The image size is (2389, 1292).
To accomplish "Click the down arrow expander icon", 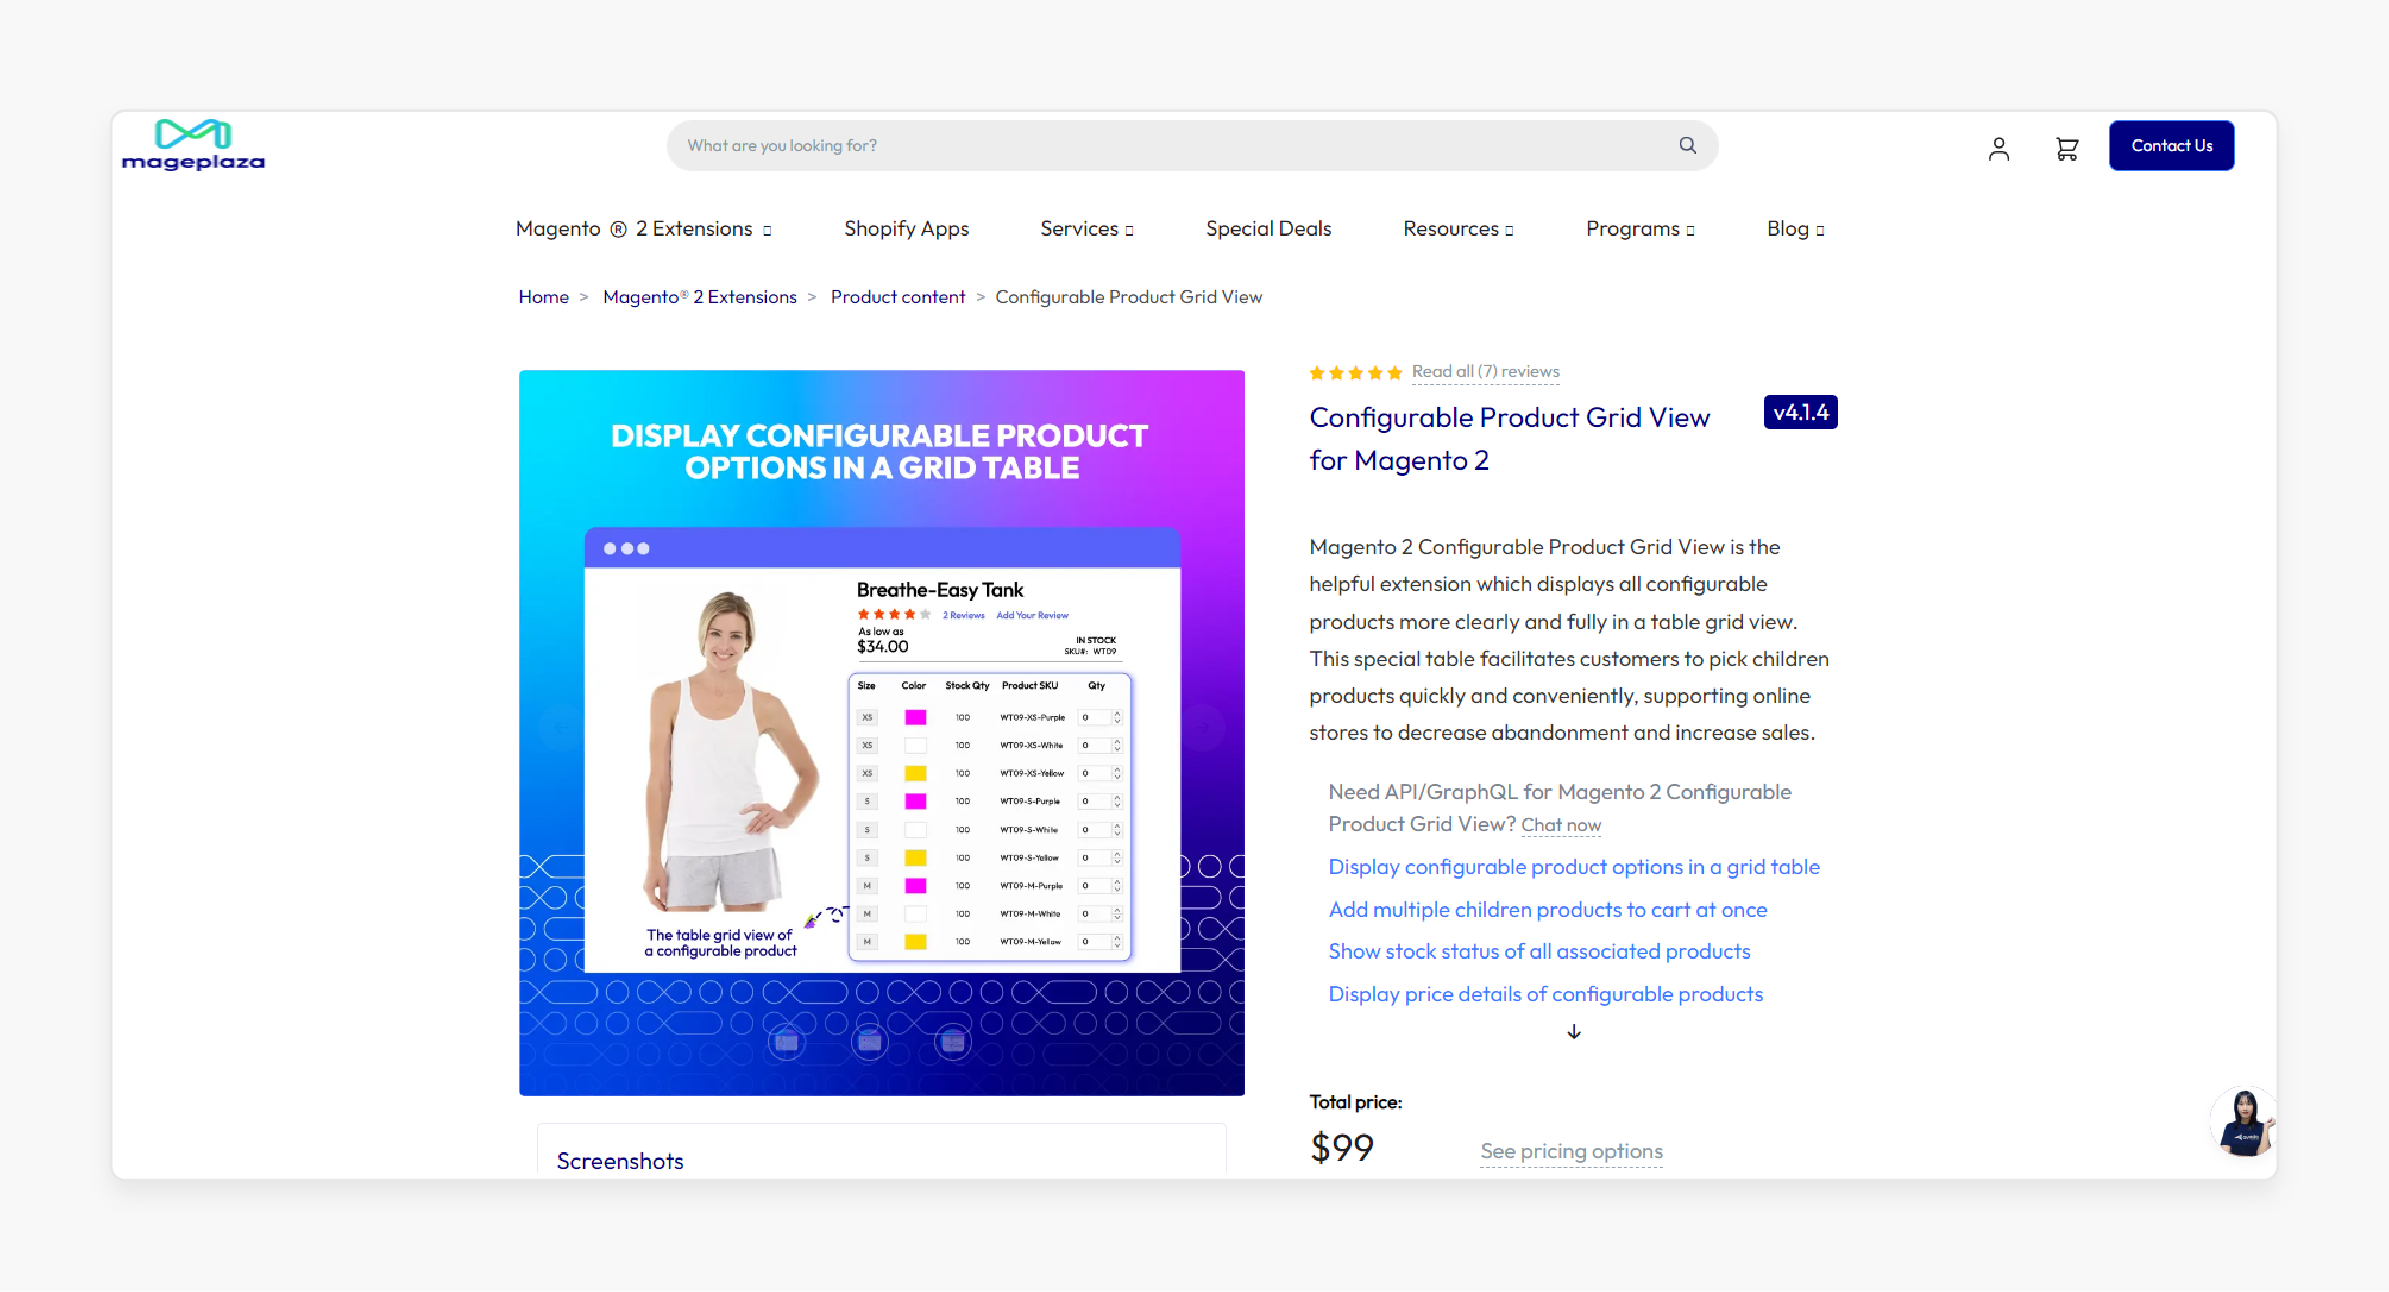I will [x=1573, y=1029].
